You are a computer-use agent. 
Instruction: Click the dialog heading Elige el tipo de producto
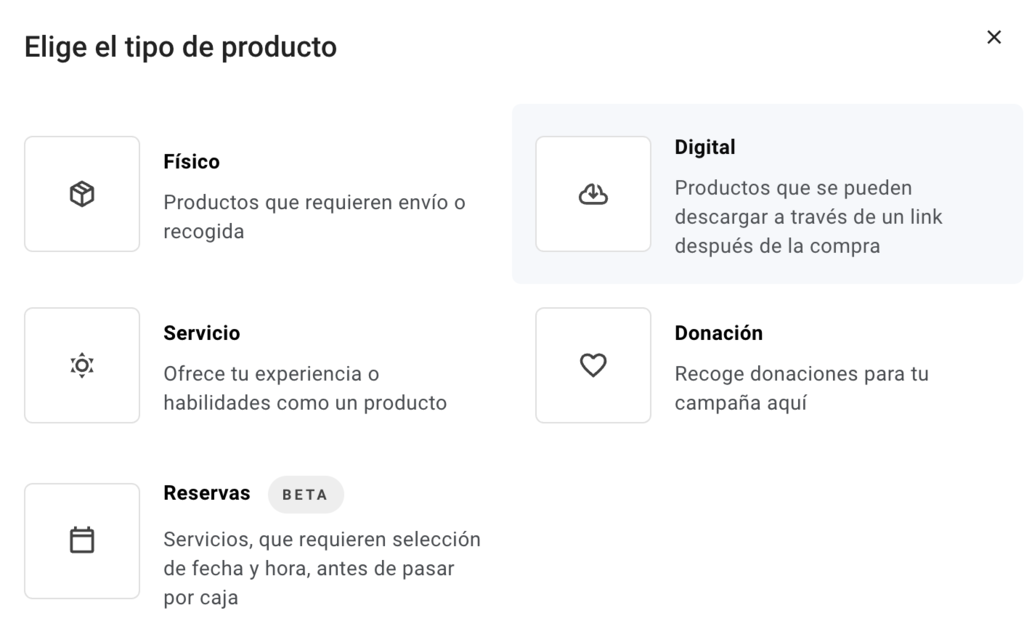(181, 46)
